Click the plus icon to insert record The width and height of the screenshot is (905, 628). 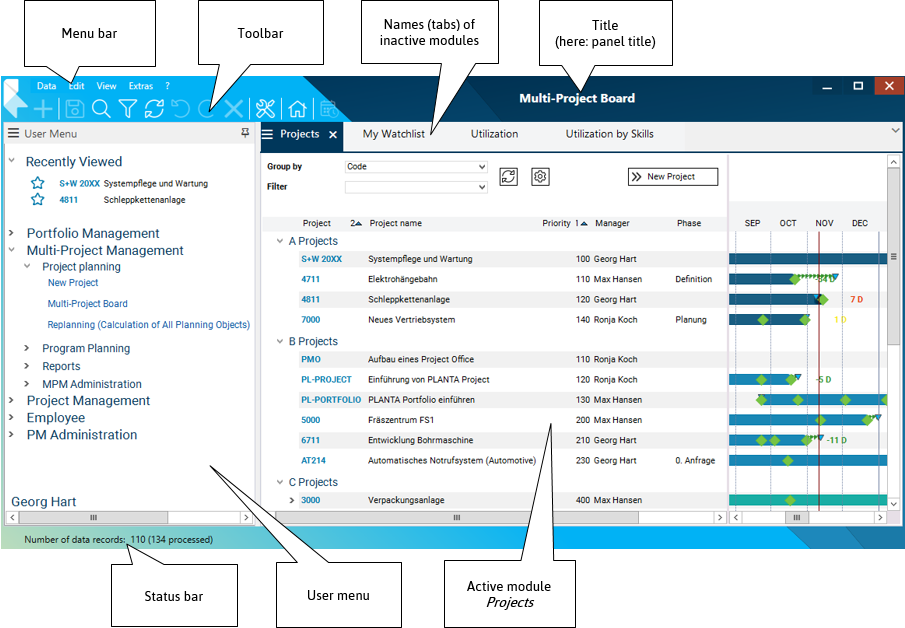point(44,109)
